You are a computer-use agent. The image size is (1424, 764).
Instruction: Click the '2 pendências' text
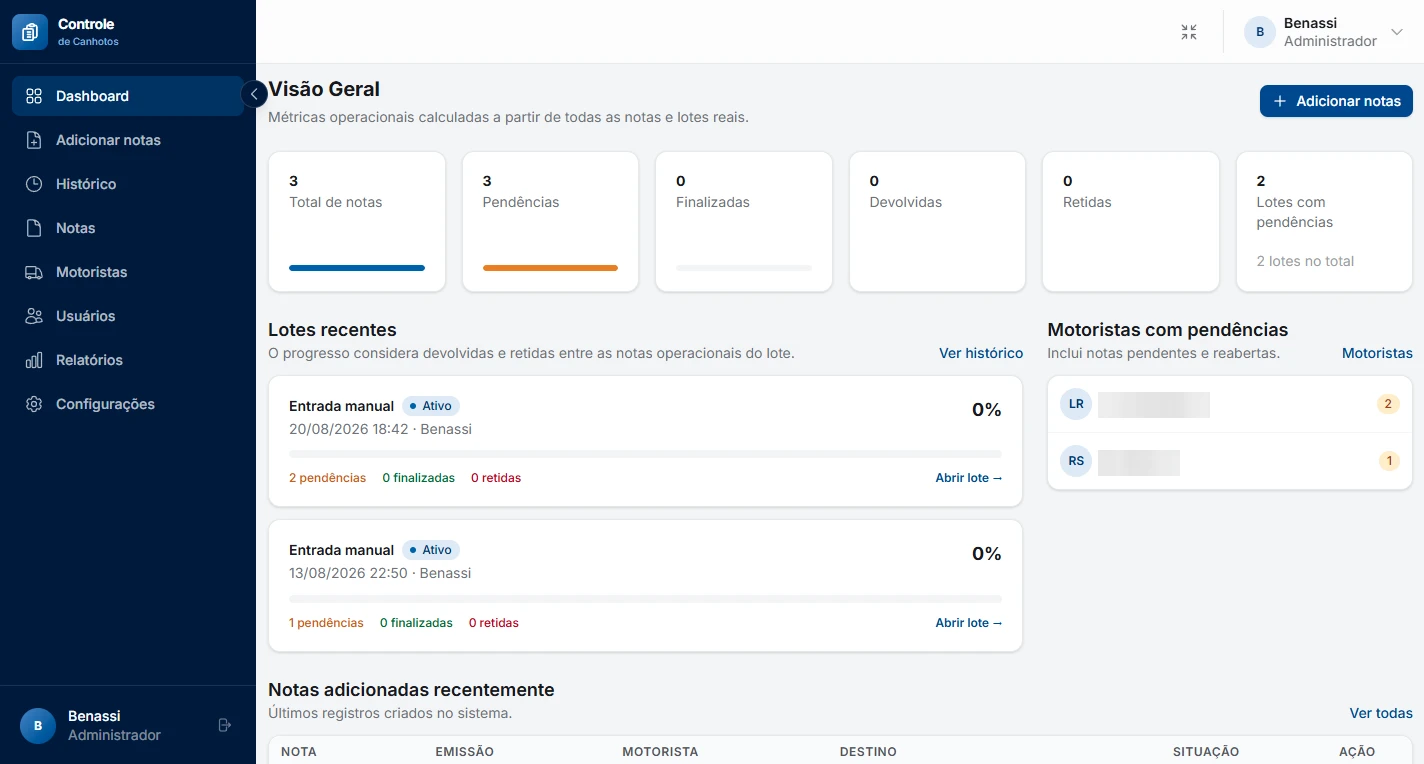click(x=328, y=478)
